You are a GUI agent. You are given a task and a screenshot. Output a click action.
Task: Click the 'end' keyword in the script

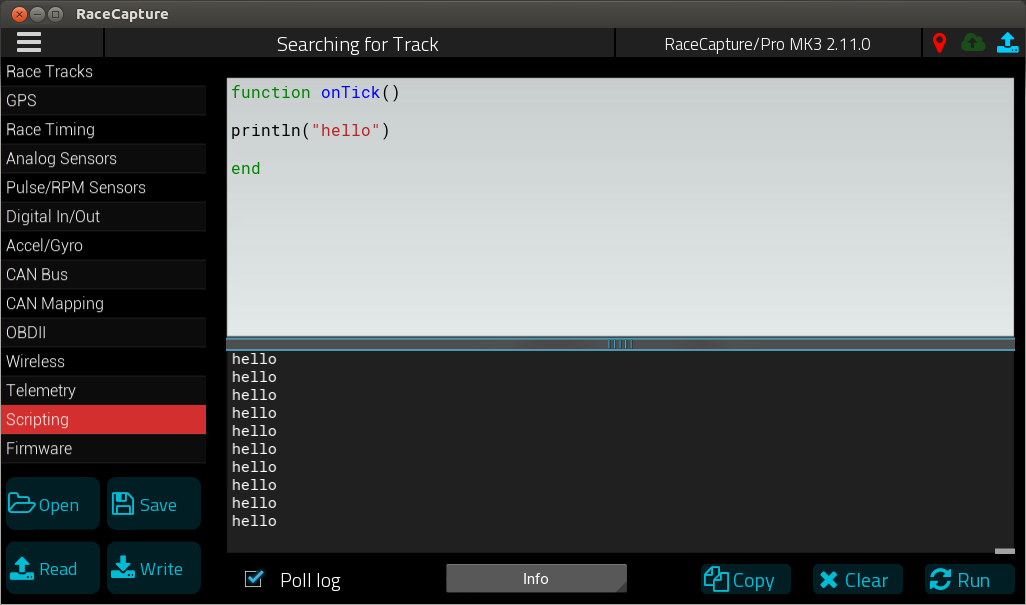click(246, 169)
